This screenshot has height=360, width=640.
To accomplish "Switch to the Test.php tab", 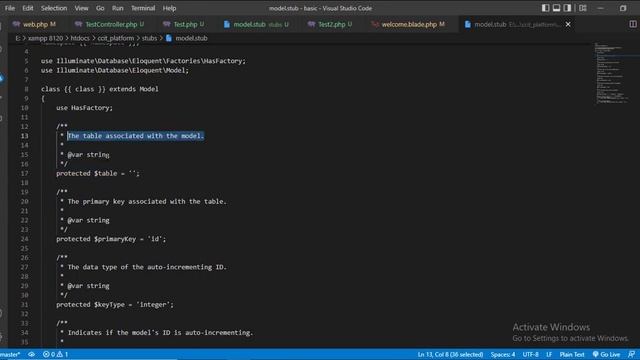I will pyautogui.click(x=184, y=24).
